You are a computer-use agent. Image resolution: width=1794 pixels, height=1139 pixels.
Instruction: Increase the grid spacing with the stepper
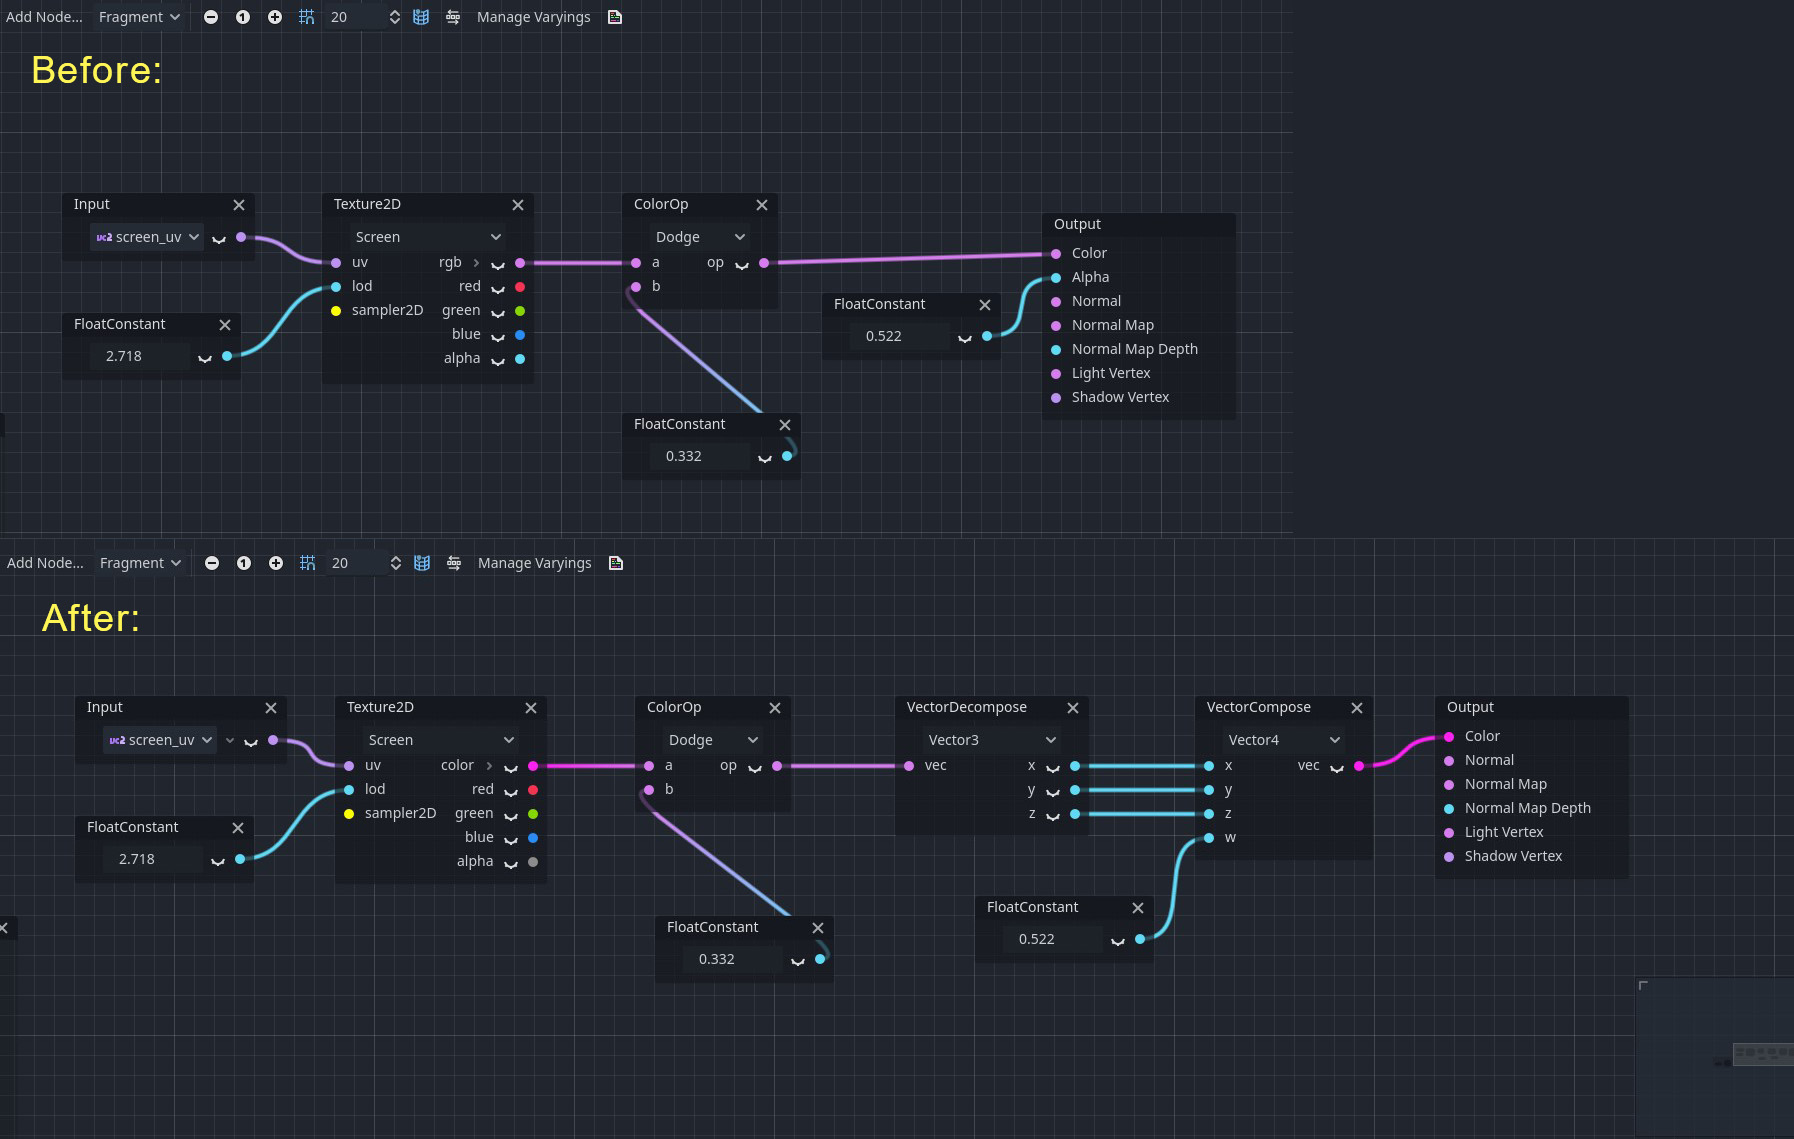click(x=394, y=12)
